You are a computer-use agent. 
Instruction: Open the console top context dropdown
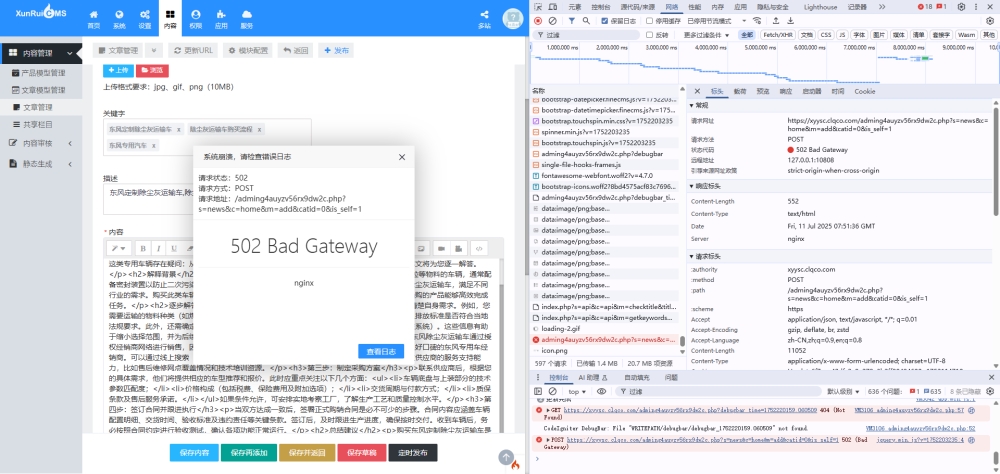point(578,391)
